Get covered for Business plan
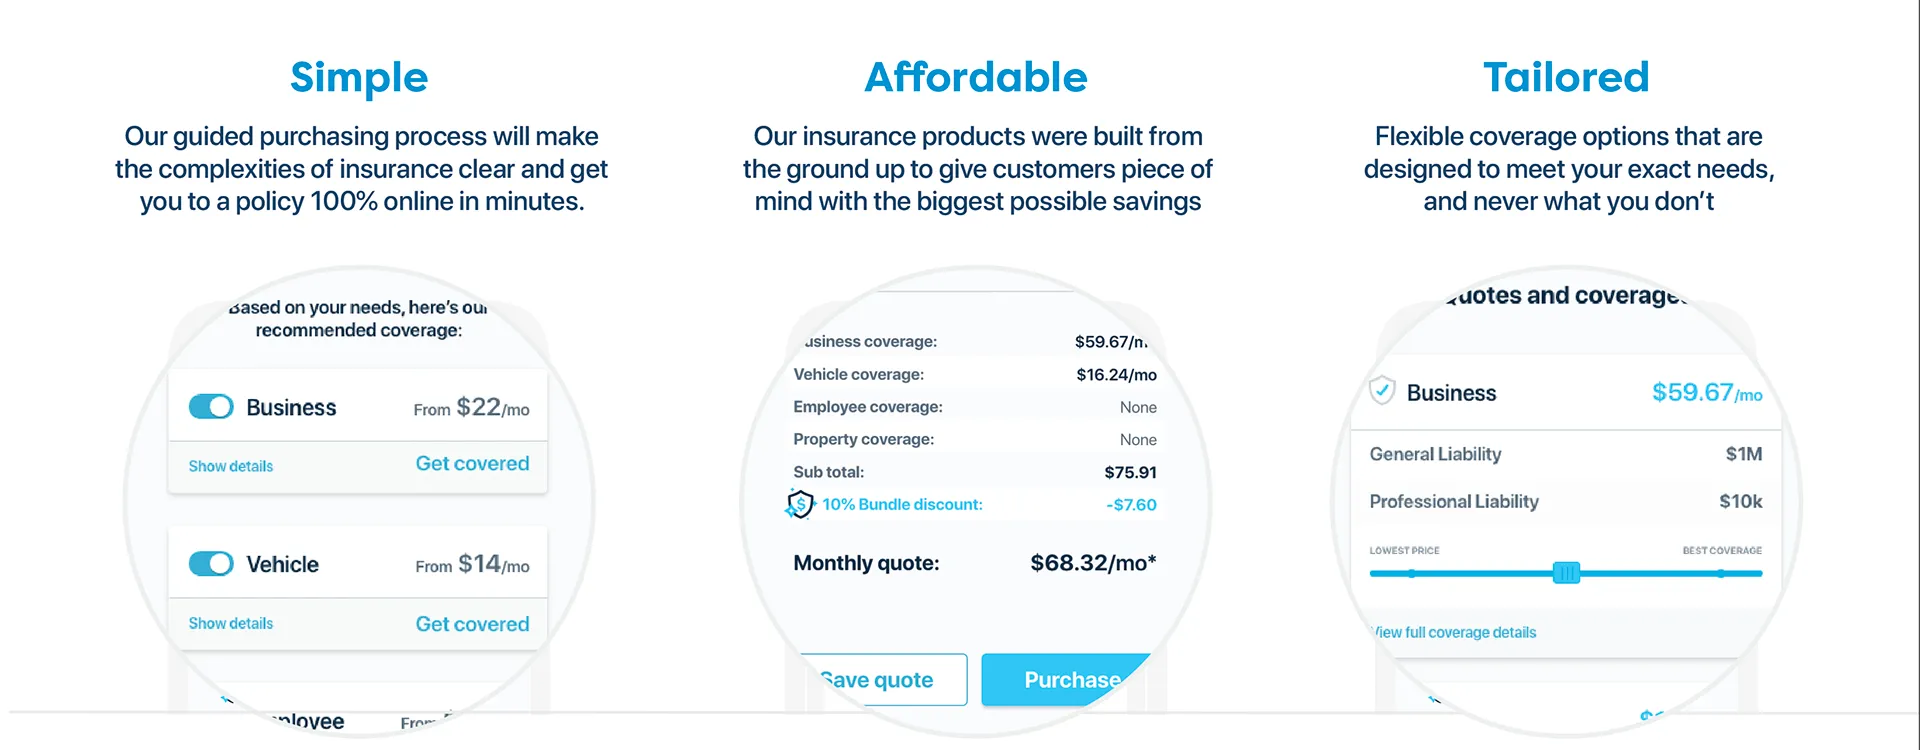Viewport: 1920px width, 750px height. click(472, 464)
